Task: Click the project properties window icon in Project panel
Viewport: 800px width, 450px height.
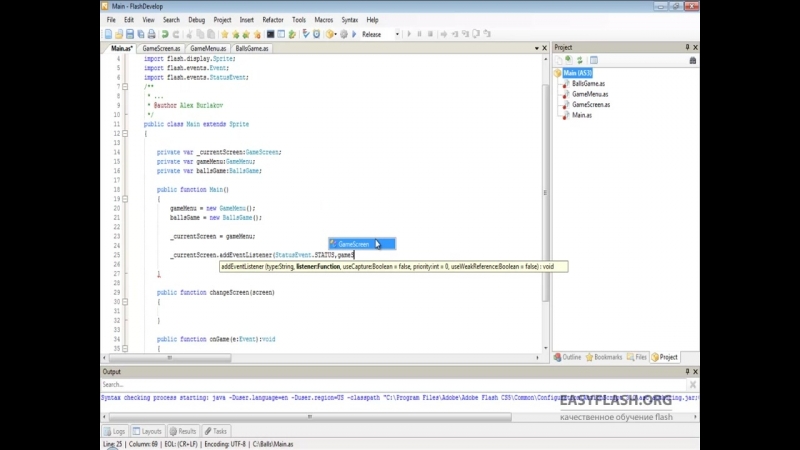Action: (x=594, y=60)
